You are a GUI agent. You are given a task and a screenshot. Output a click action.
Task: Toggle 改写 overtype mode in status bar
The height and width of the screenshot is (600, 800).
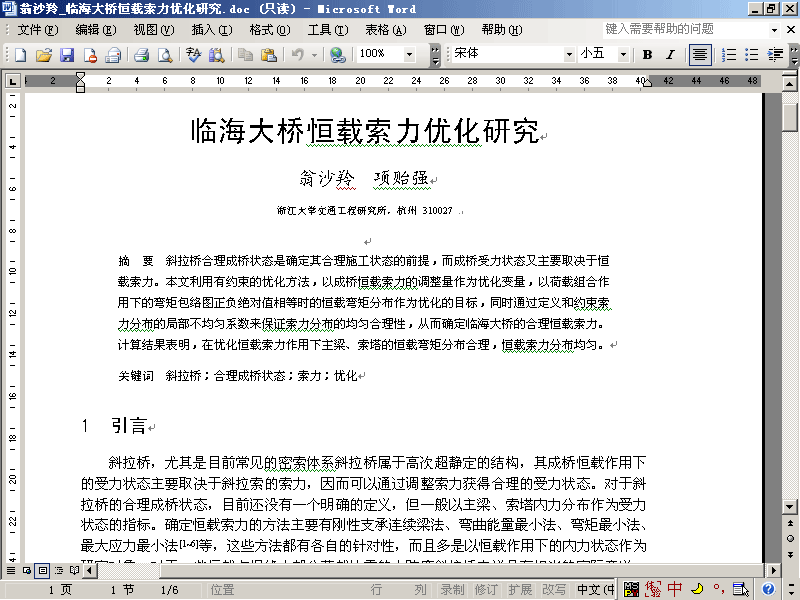coord(554,590)
